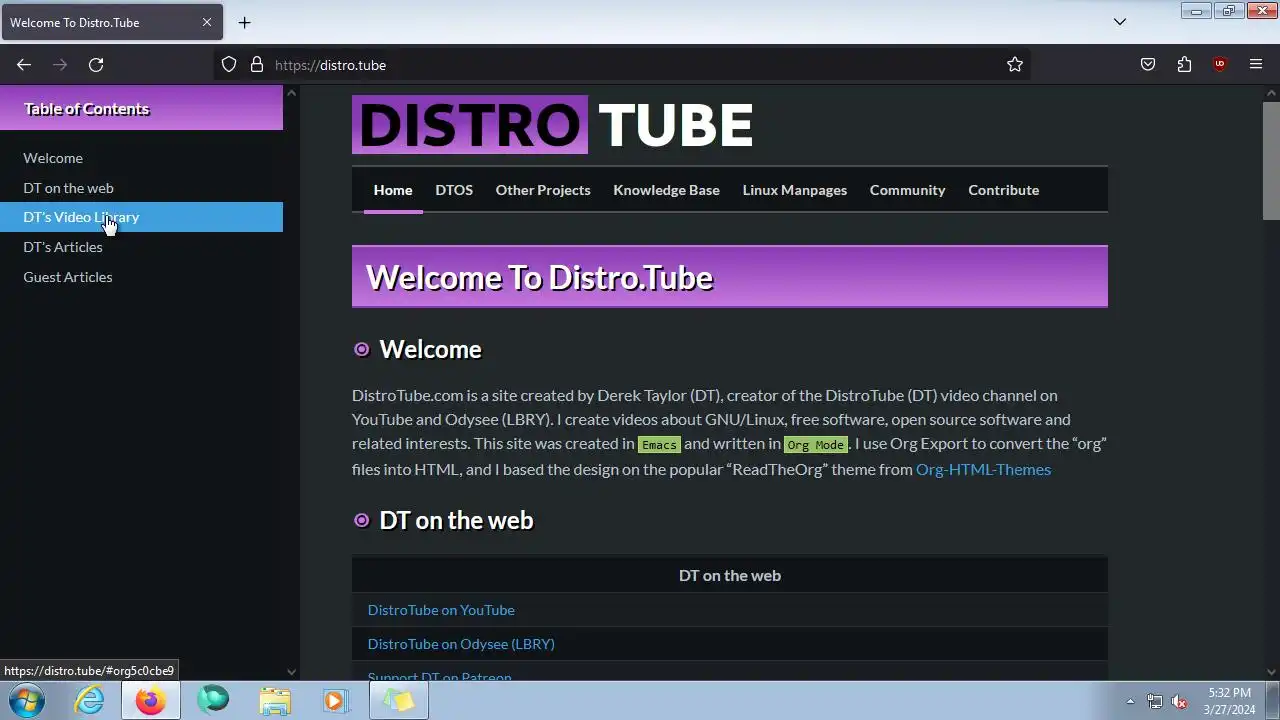Screen dimensions: 1280x720
Task: Open the Knowledge Base menu item
Action: coord(666,190)
